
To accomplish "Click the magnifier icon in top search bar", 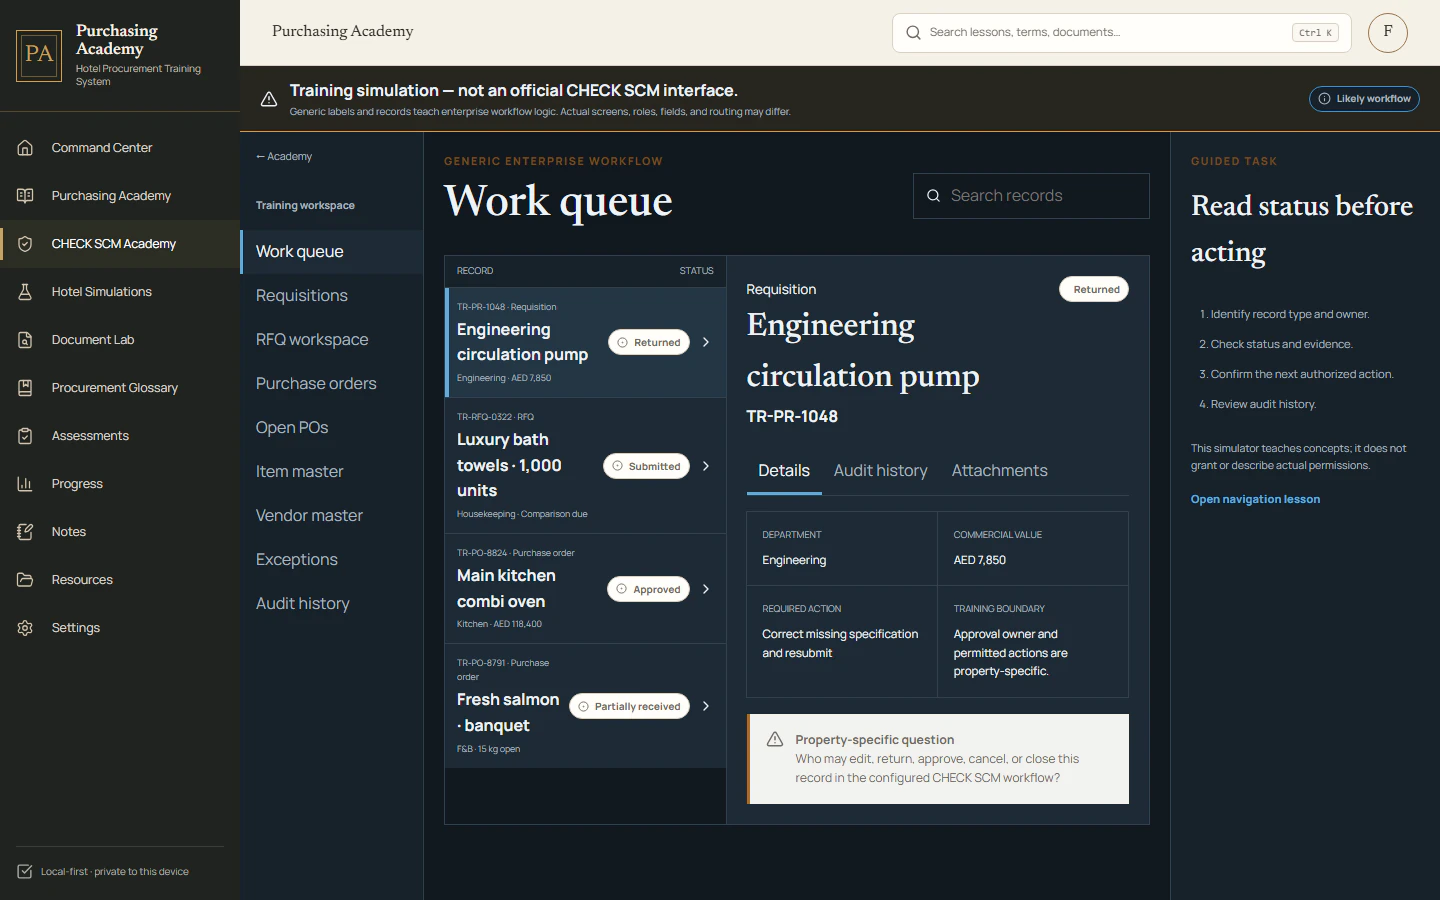I will tap(913, 33).
